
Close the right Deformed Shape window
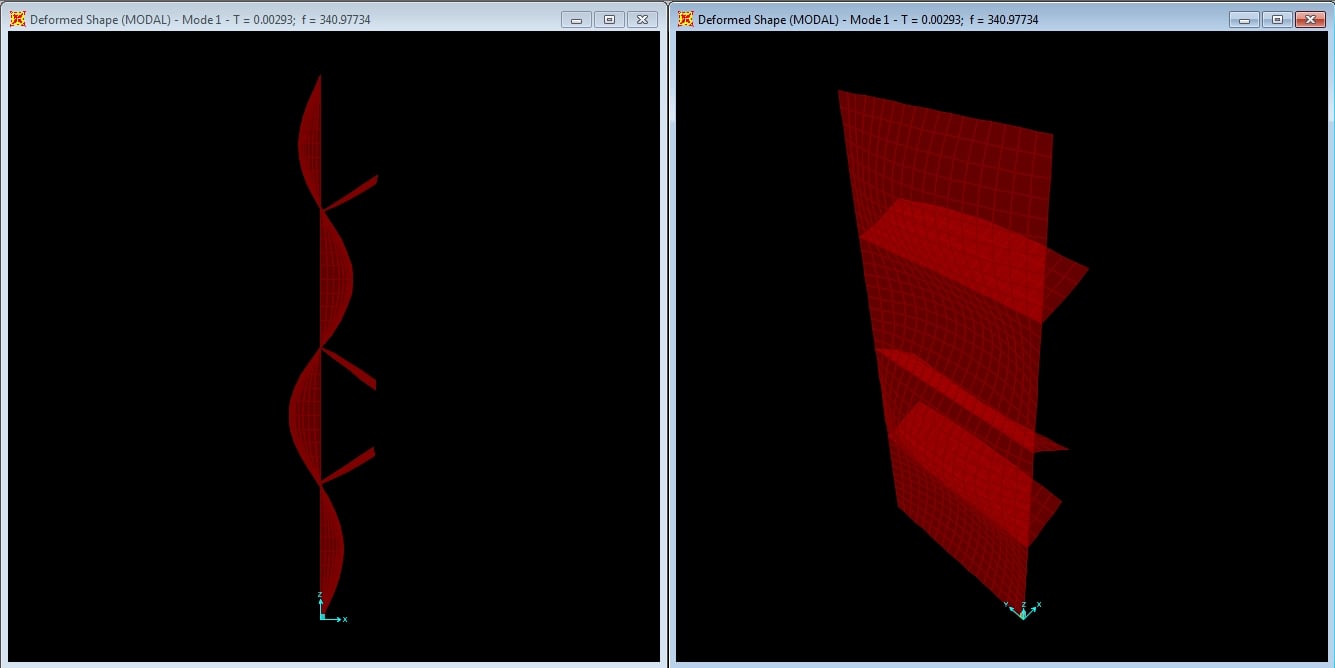pyautogui.click(x=1309, y=19)
